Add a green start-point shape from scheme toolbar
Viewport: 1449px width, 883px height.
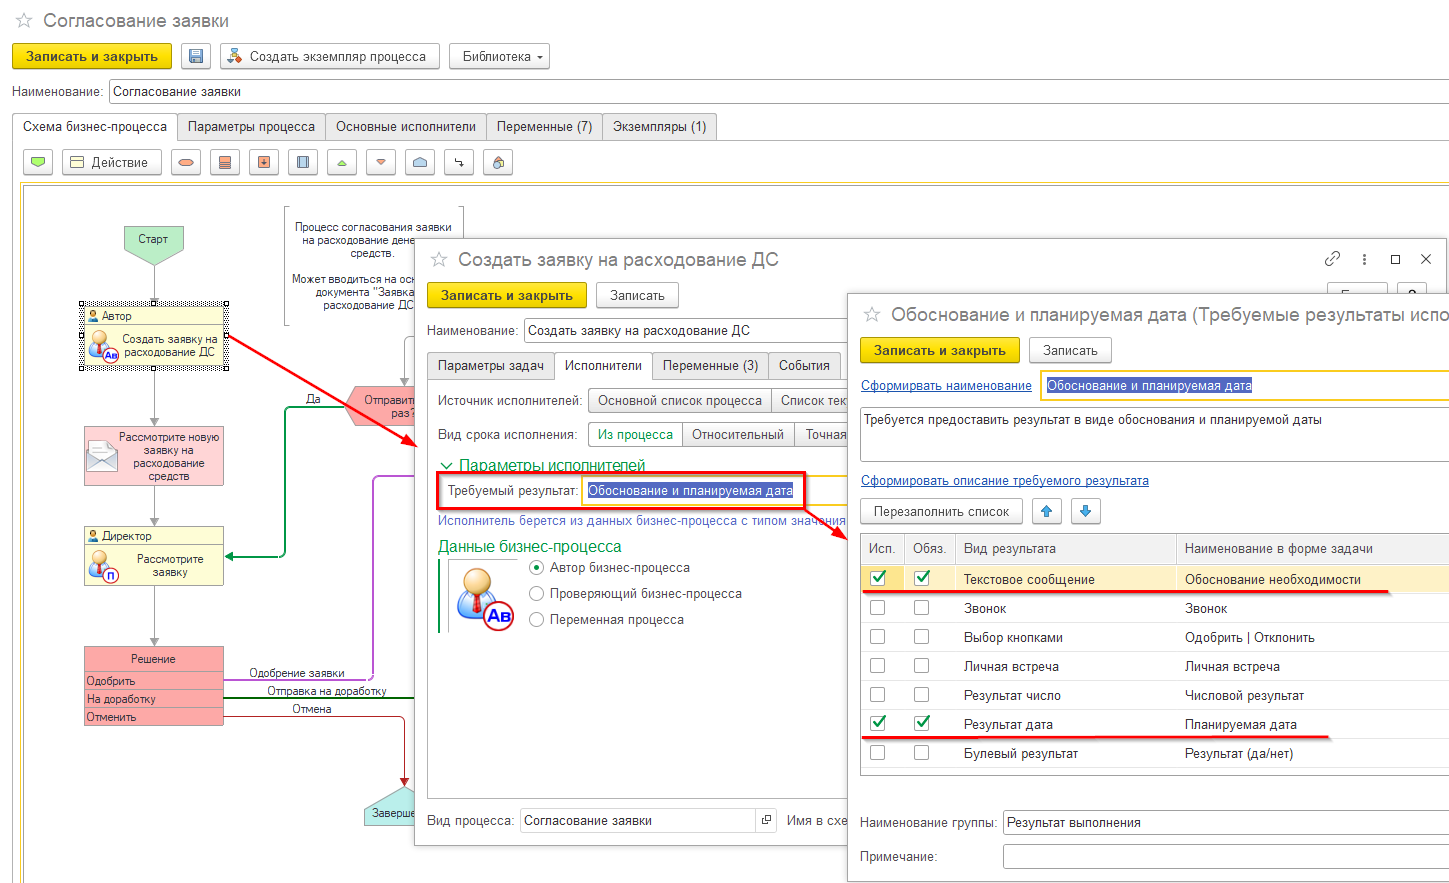[x=38, y=162]
